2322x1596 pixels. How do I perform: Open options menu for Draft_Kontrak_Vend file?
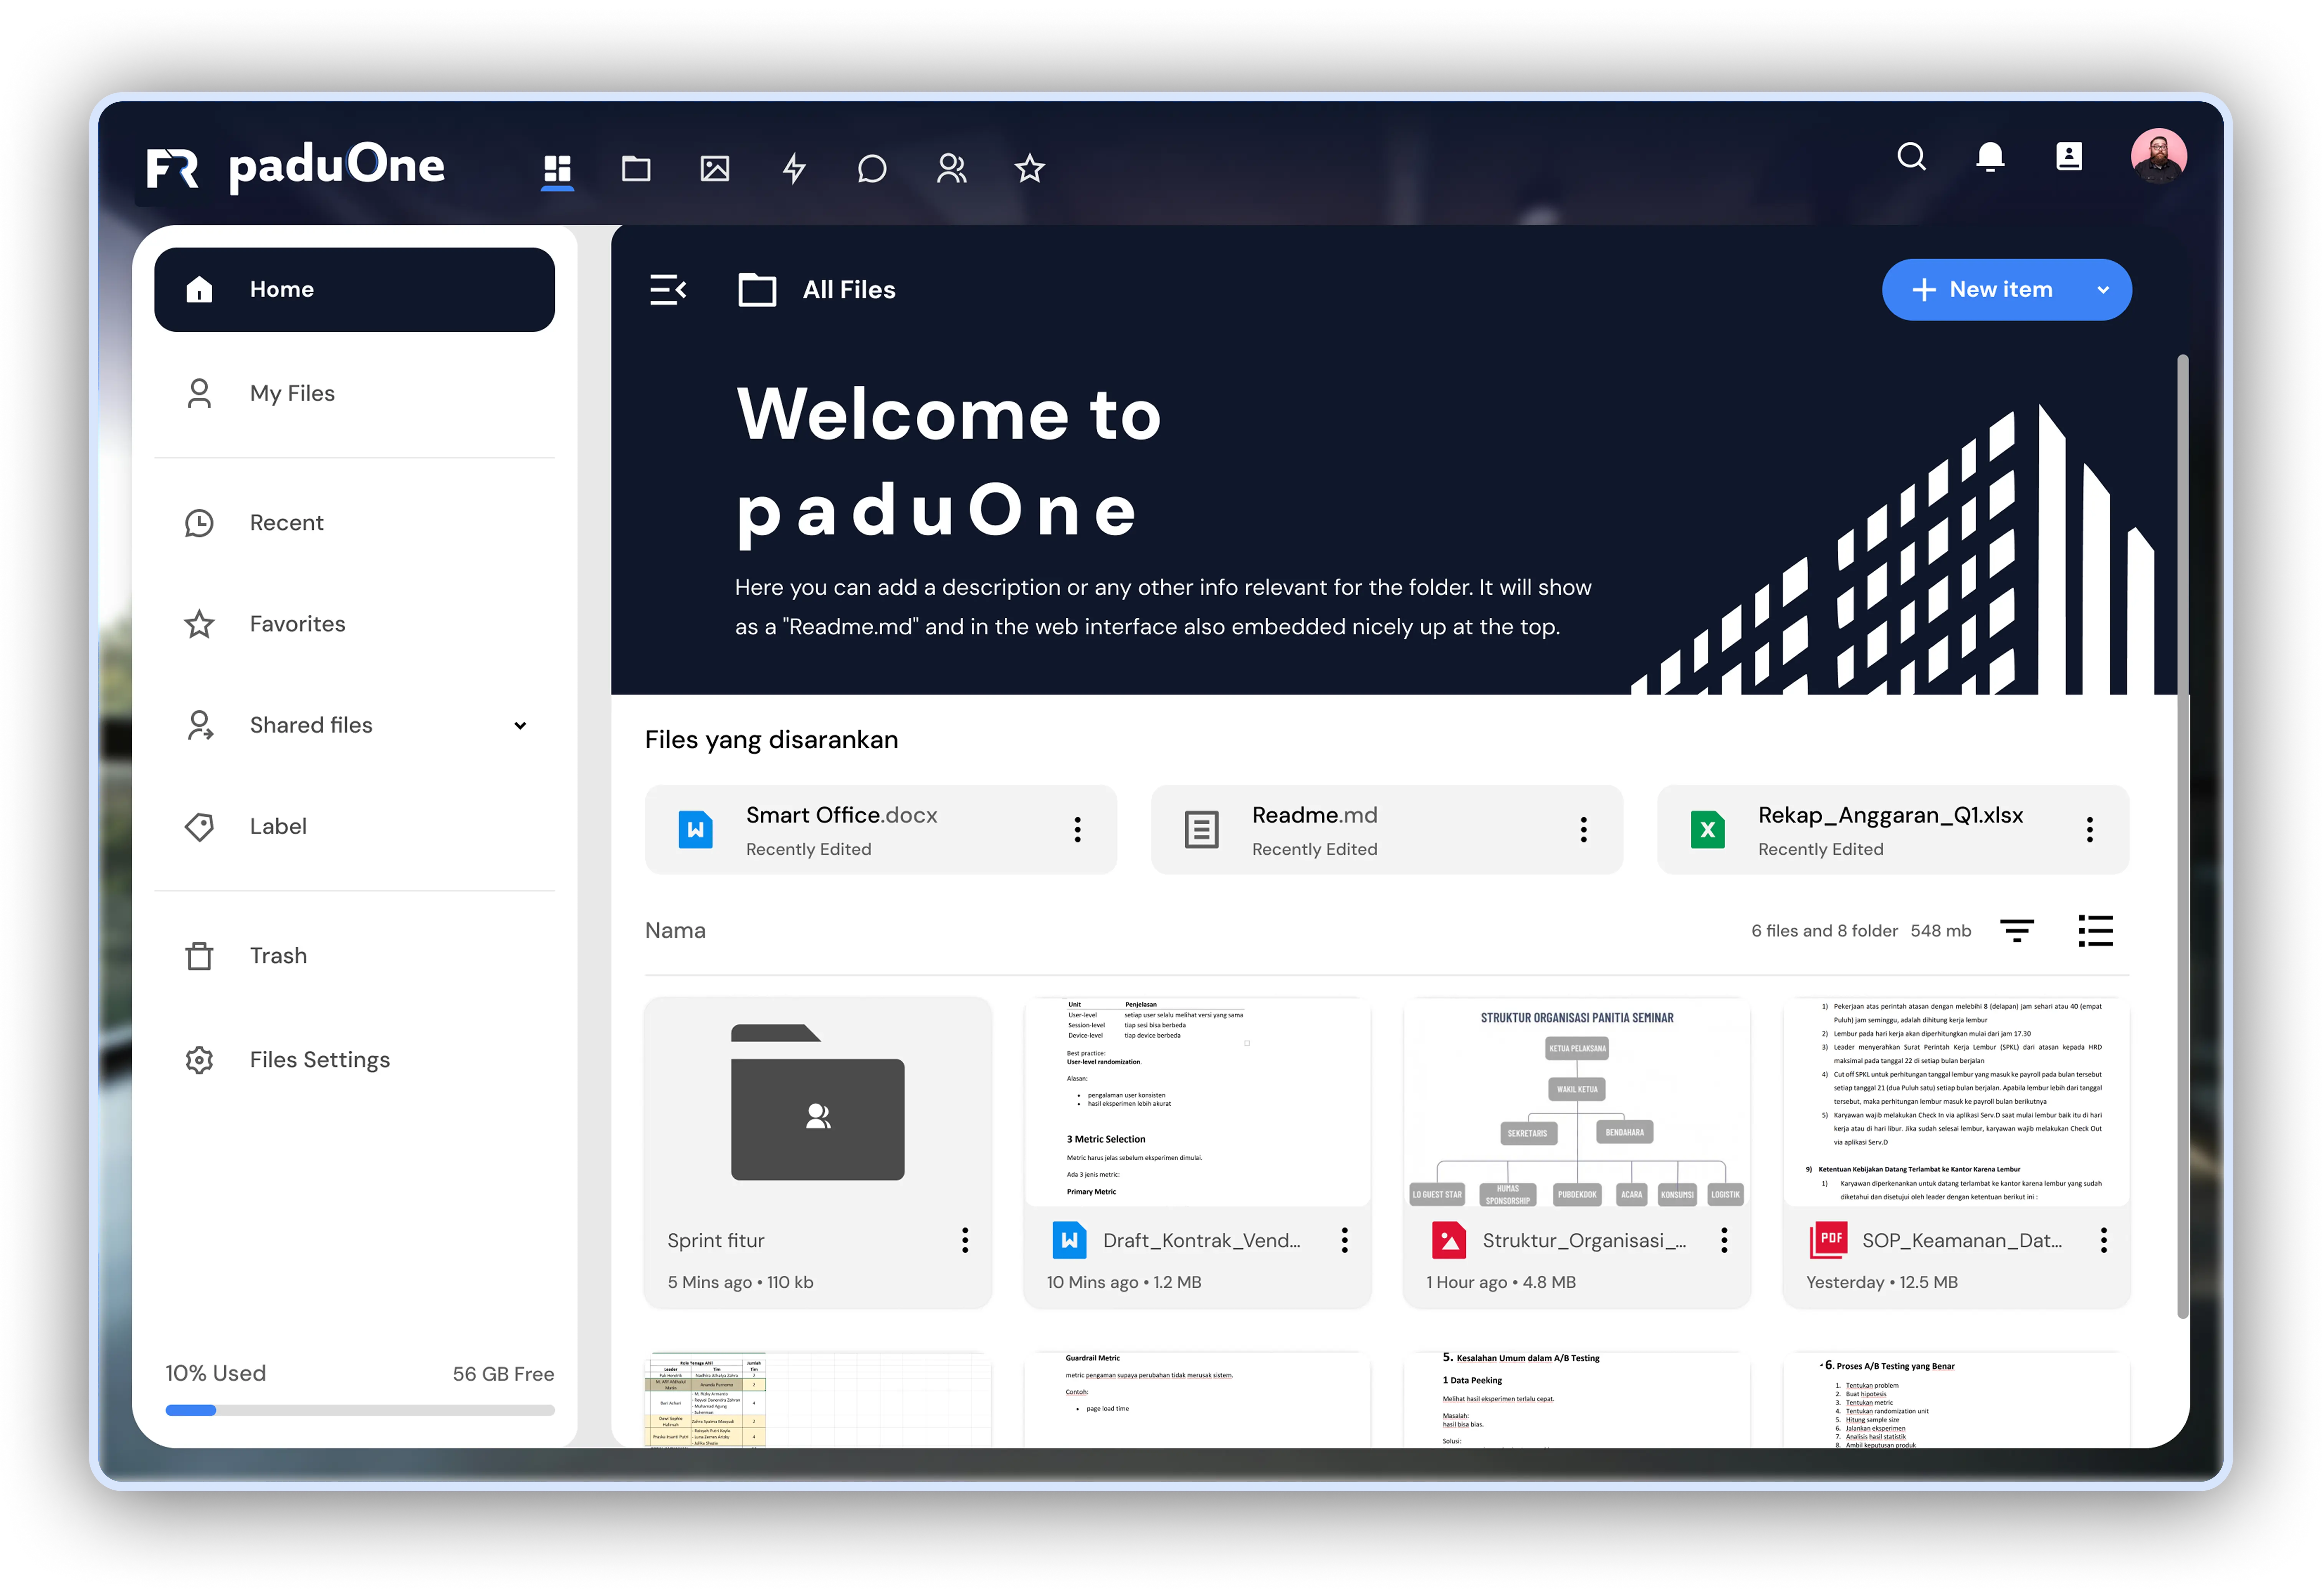1344,1240
